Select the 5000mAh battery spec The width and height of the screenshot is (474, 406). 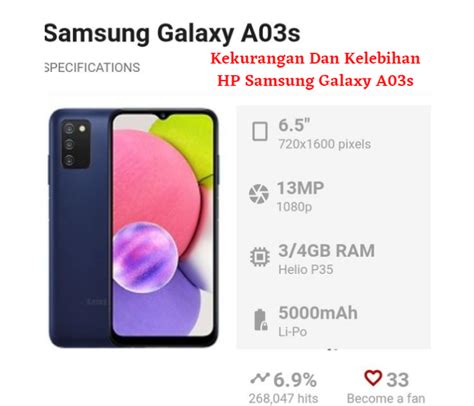pyautogui.click(x=318, y=322)
